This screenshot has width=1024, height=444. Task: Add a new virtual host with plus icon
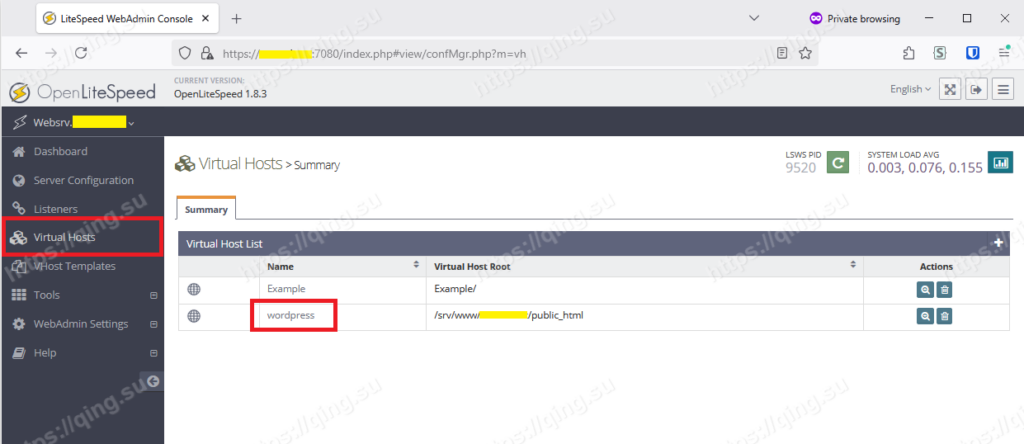pyautogui.click(x=998, y=243)
